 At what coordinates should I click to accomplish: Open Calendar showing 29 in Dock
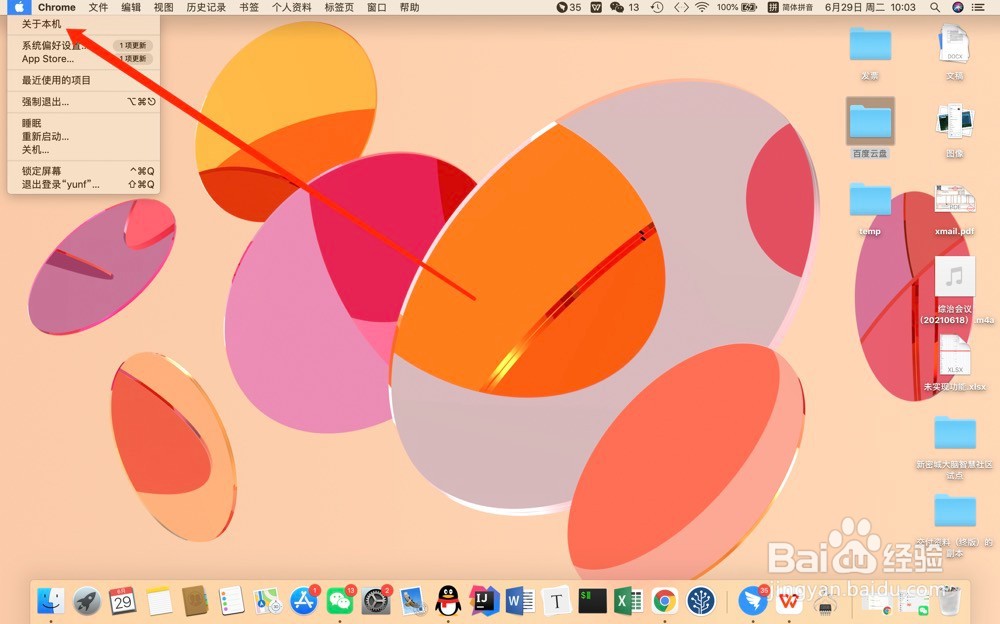tap(122, 600)
